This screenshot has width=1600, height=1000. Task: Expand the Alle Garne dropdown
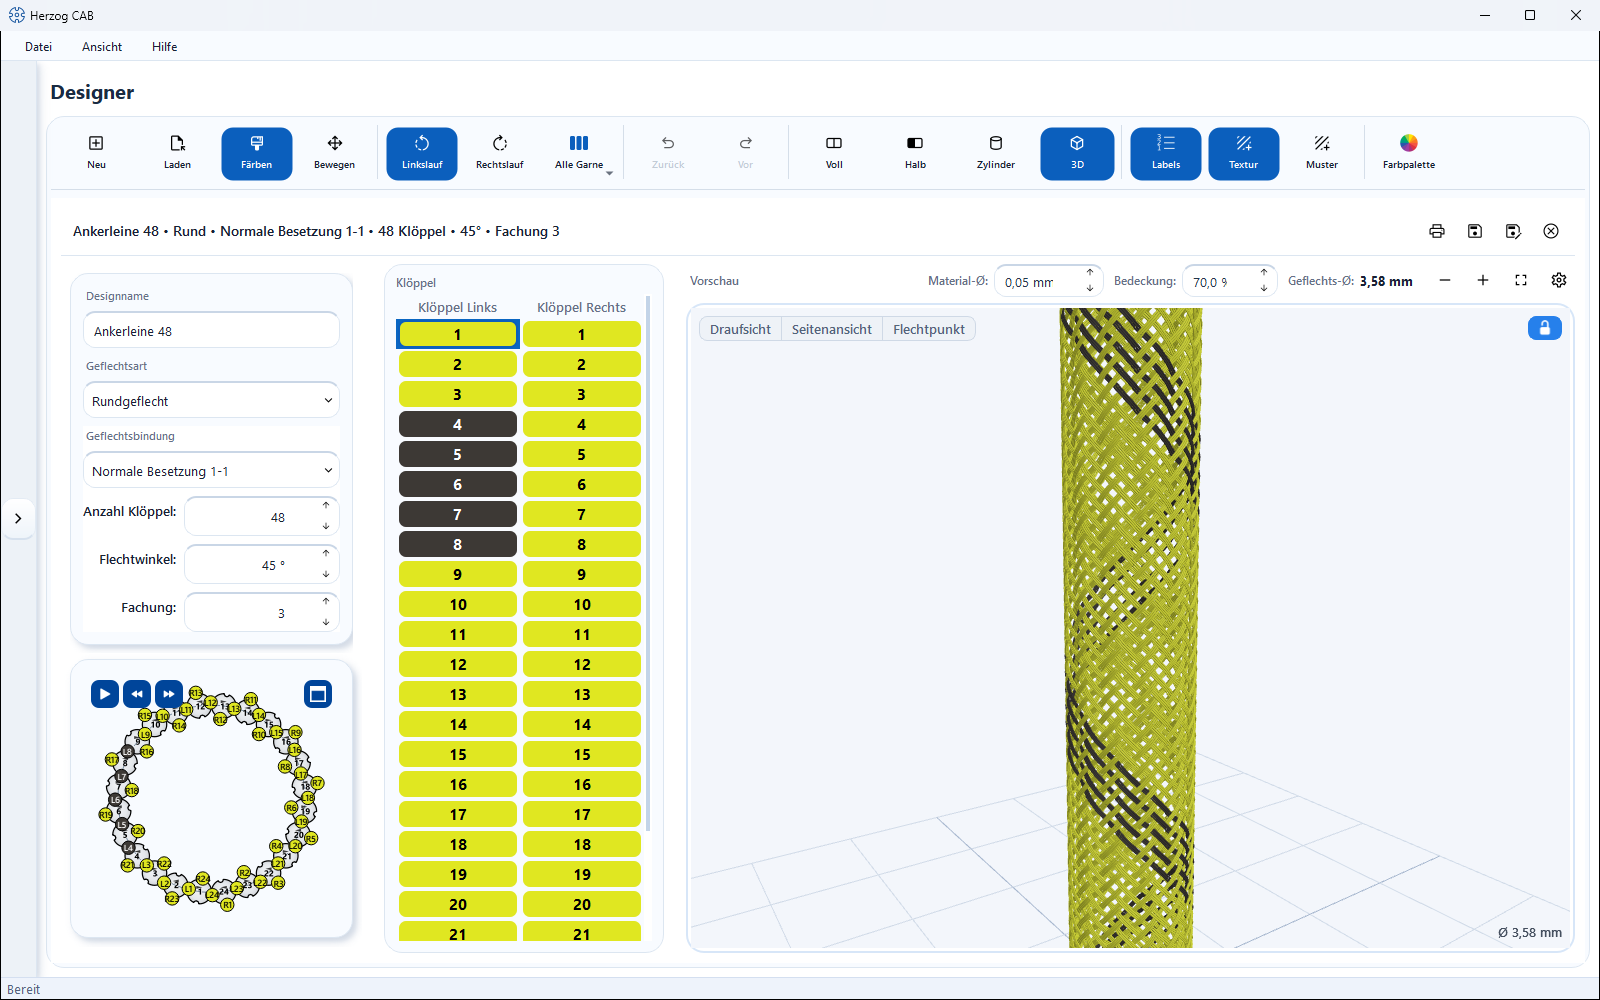tap(609, 173)
